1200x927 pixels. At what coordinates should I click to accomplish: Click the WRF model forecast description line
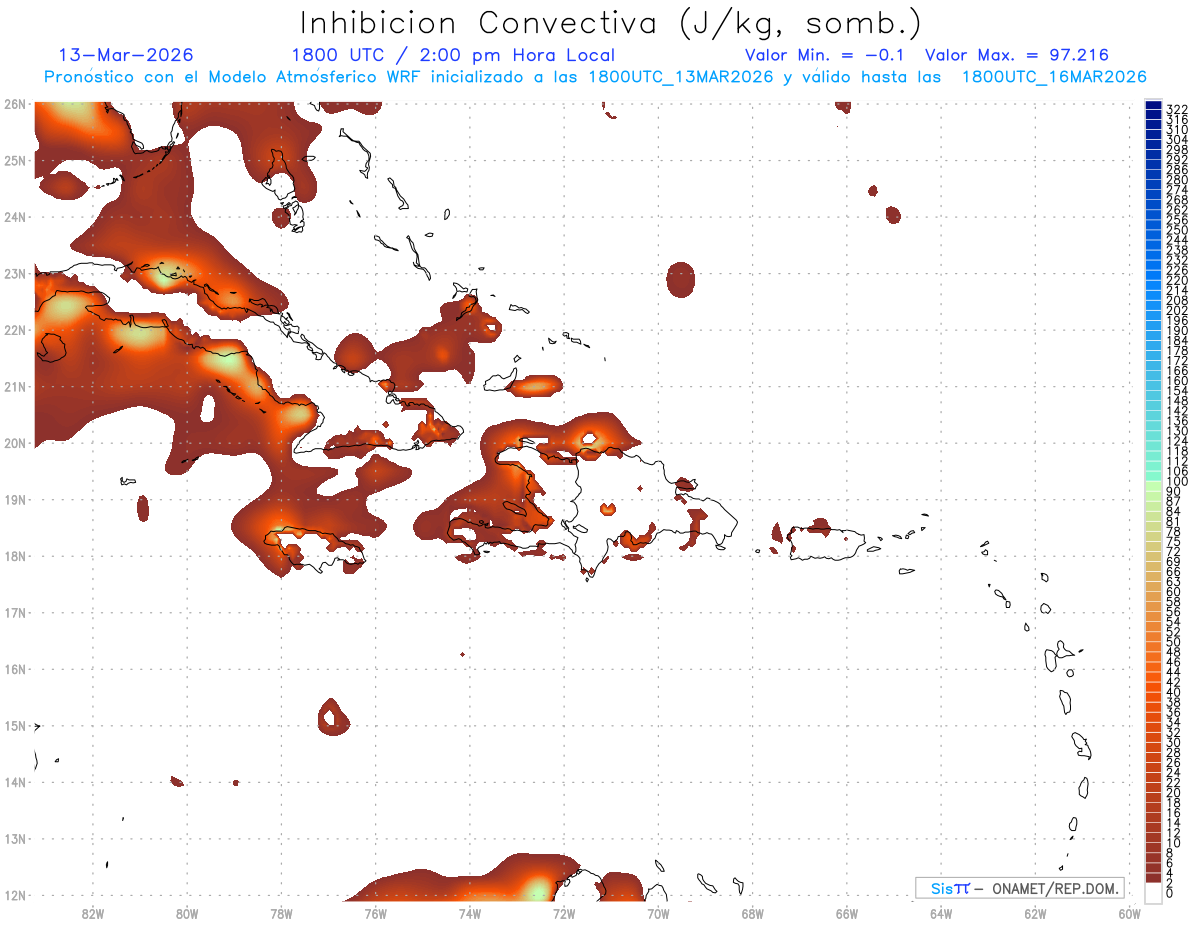595,77
